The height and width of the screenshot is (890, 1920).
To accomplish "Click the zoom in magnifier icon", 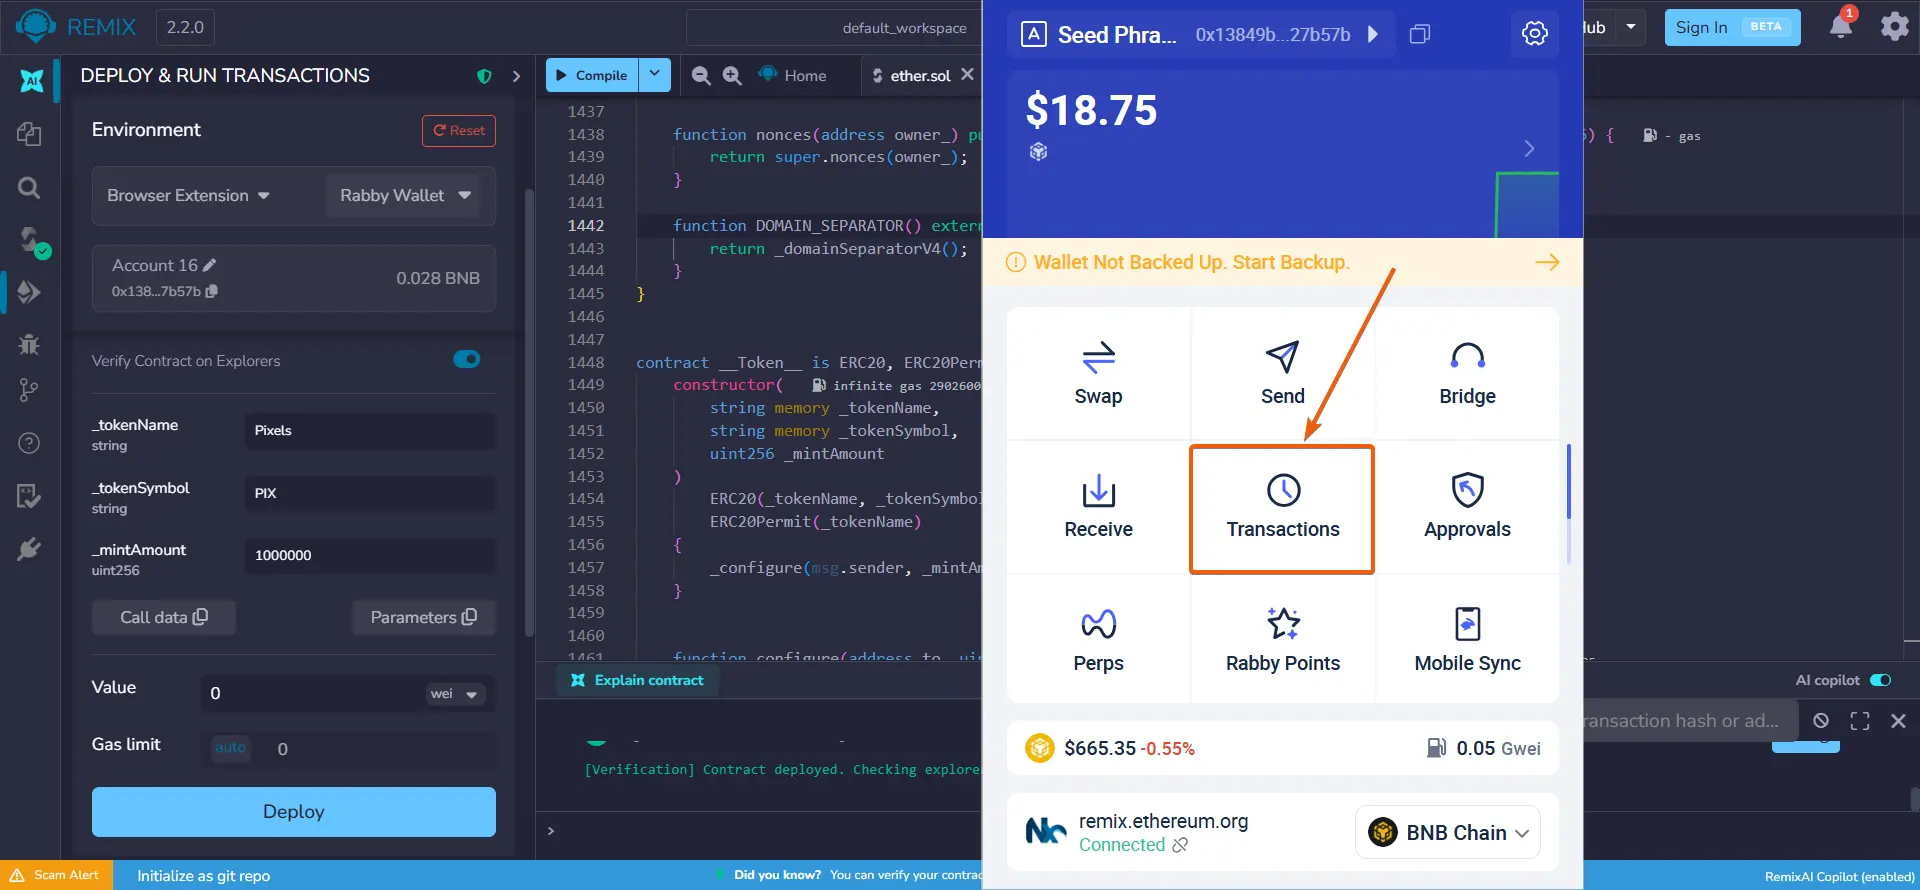I will point(732,75).
